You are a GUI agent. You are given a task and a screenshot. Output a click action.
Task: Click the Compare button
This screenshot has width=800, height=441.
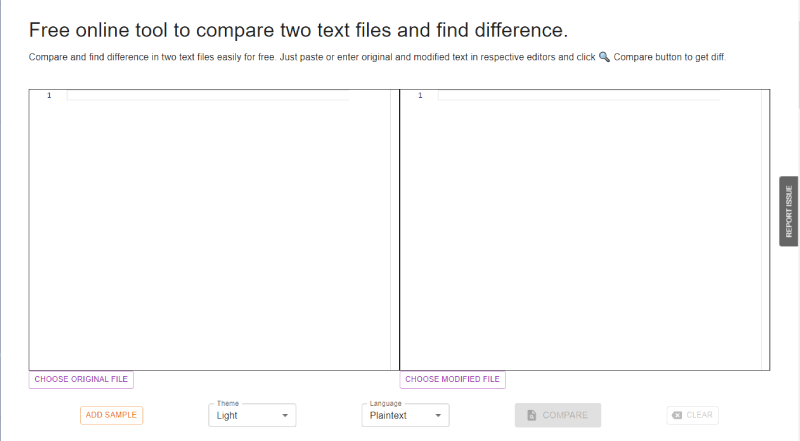pos(558,415)
